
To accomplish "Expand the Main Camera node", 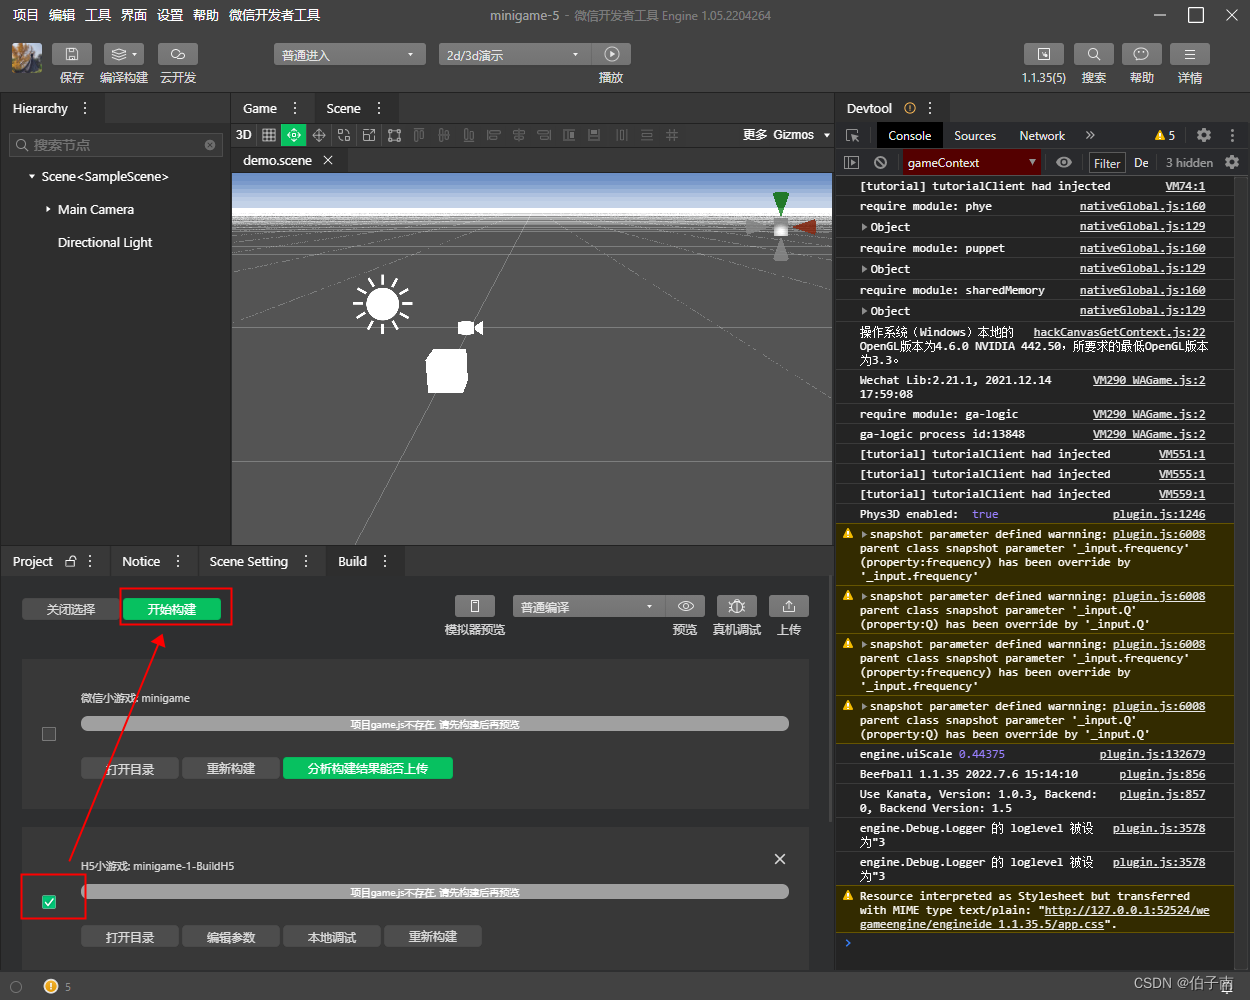I will pyautogui.click(x=48, y=210).
